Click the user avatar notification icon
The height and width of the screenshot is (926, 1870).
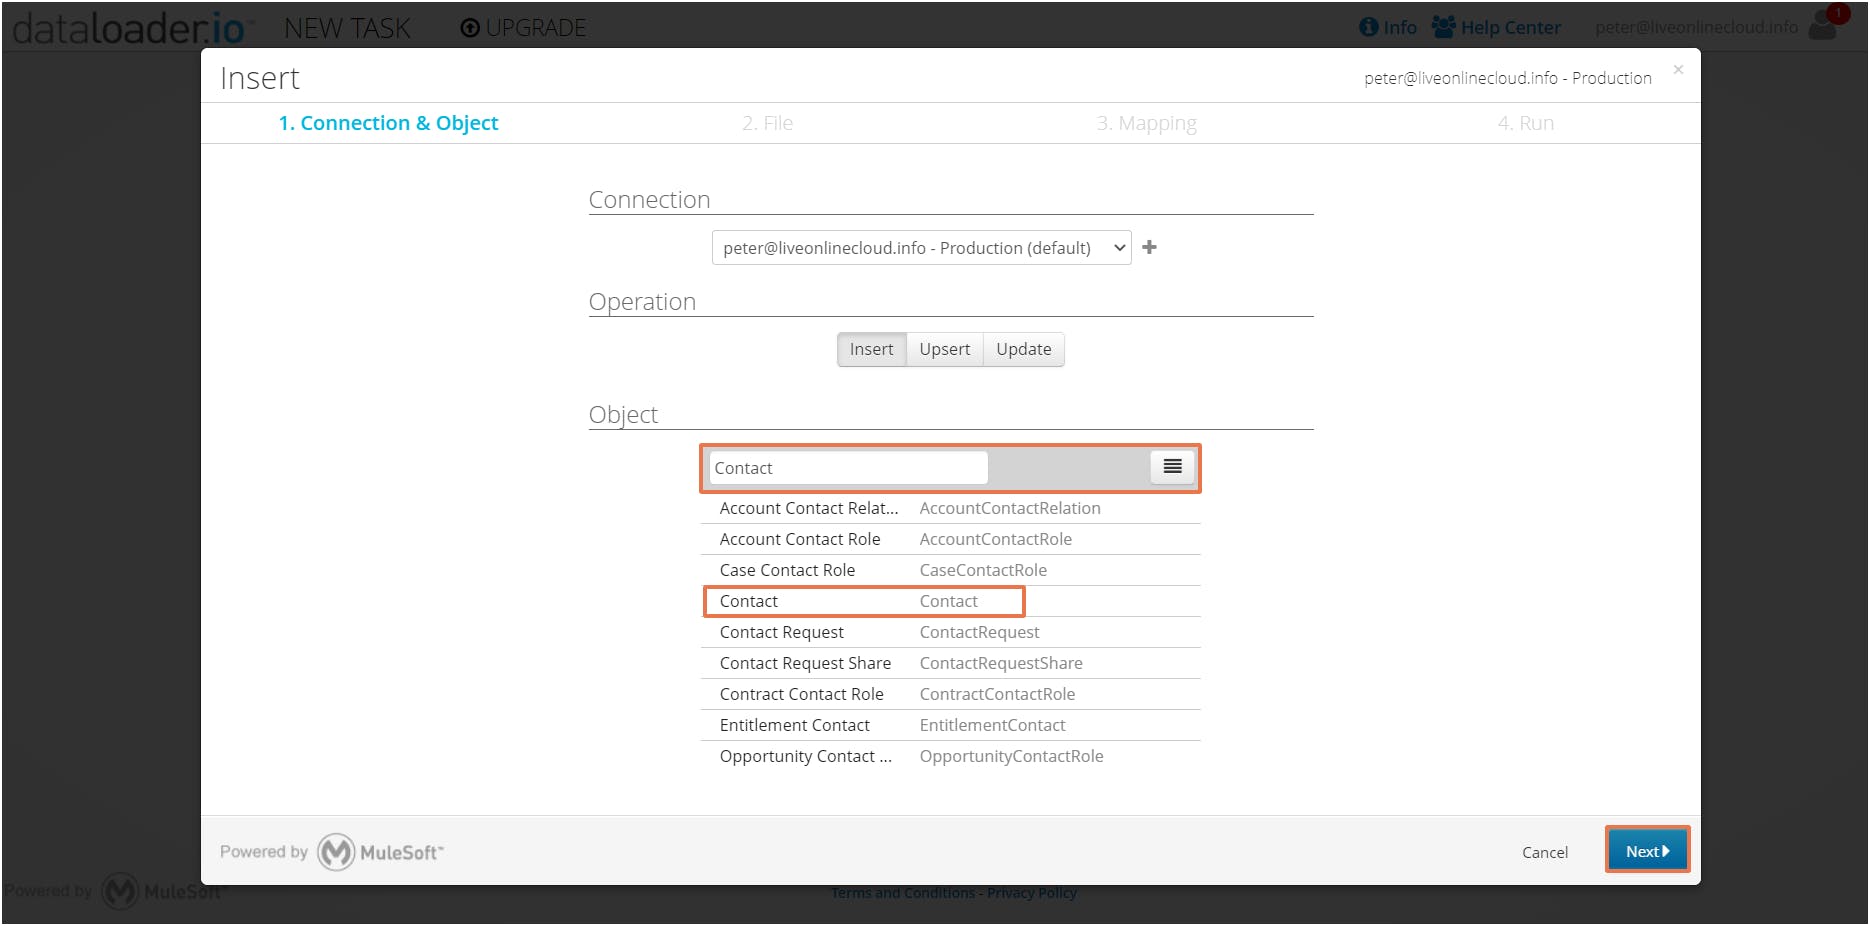1828,24
